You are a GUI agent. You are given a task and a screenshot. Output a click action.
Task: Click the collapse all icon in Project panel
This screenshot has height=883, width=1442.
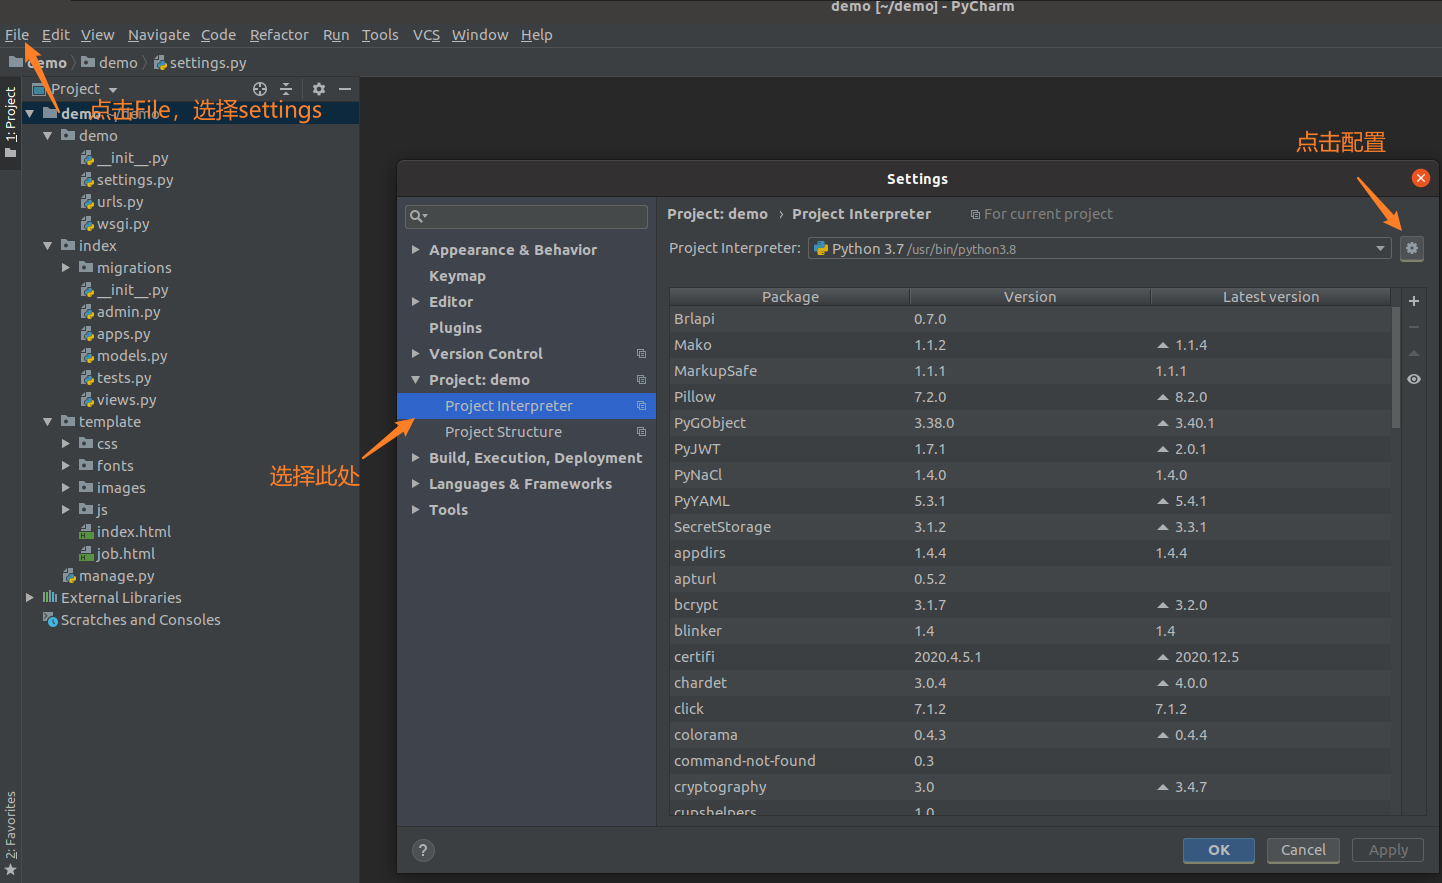coord(286,89)
